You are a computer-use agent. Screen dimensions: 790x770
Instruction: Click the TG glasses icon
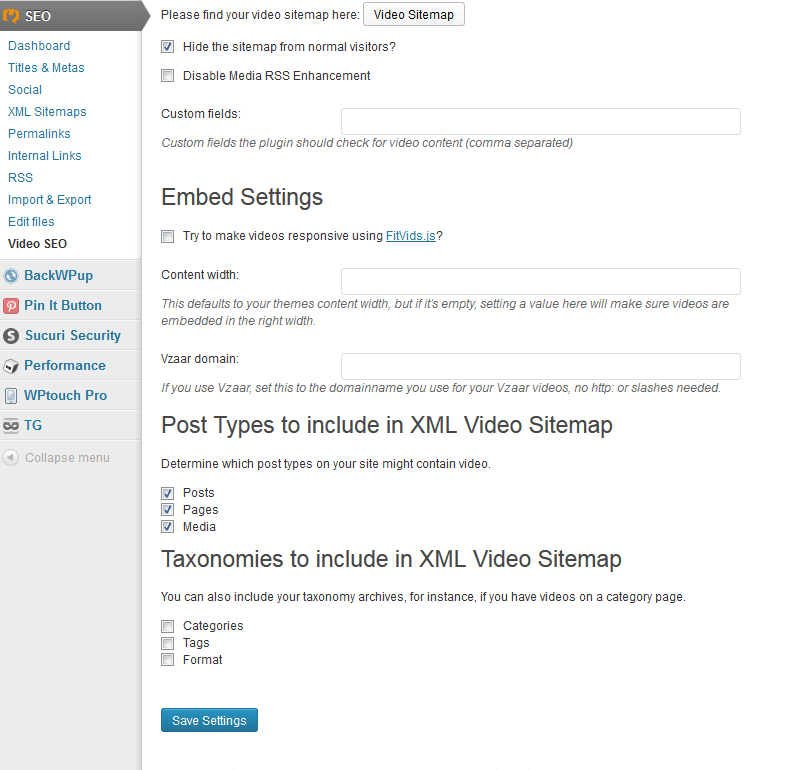click(11, 426)
